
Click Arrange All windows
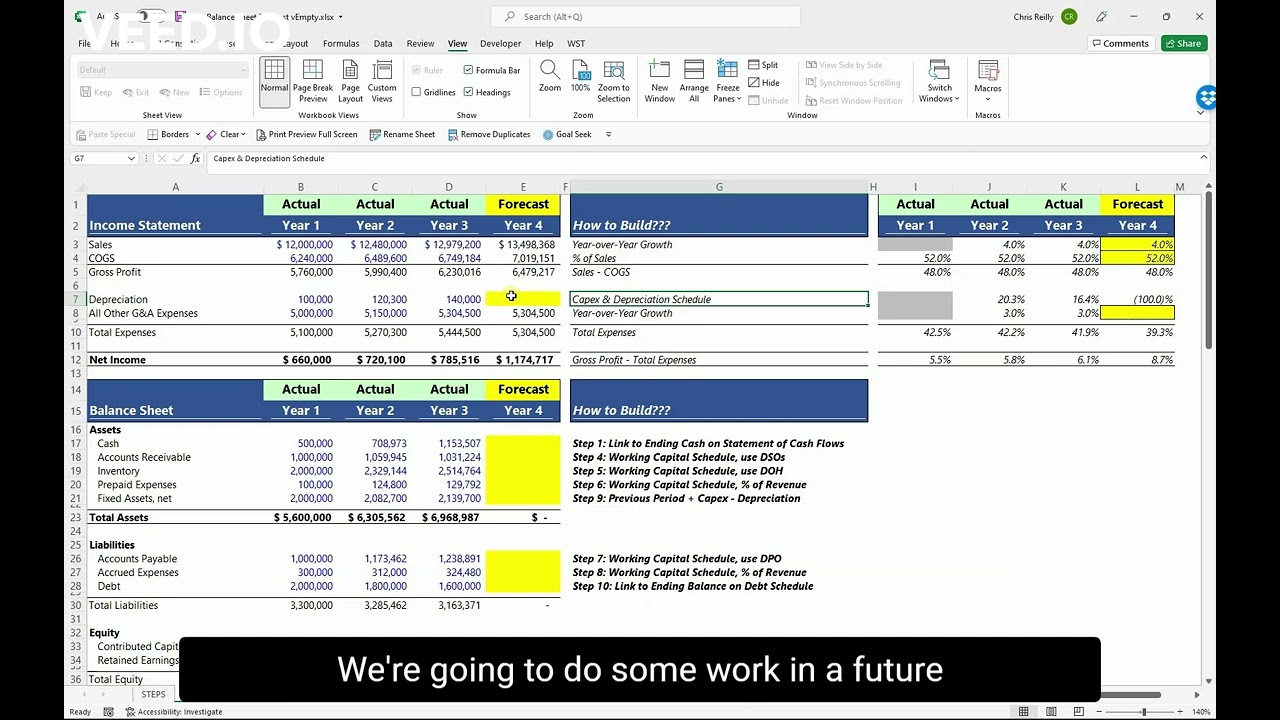(x=694, y=81)
